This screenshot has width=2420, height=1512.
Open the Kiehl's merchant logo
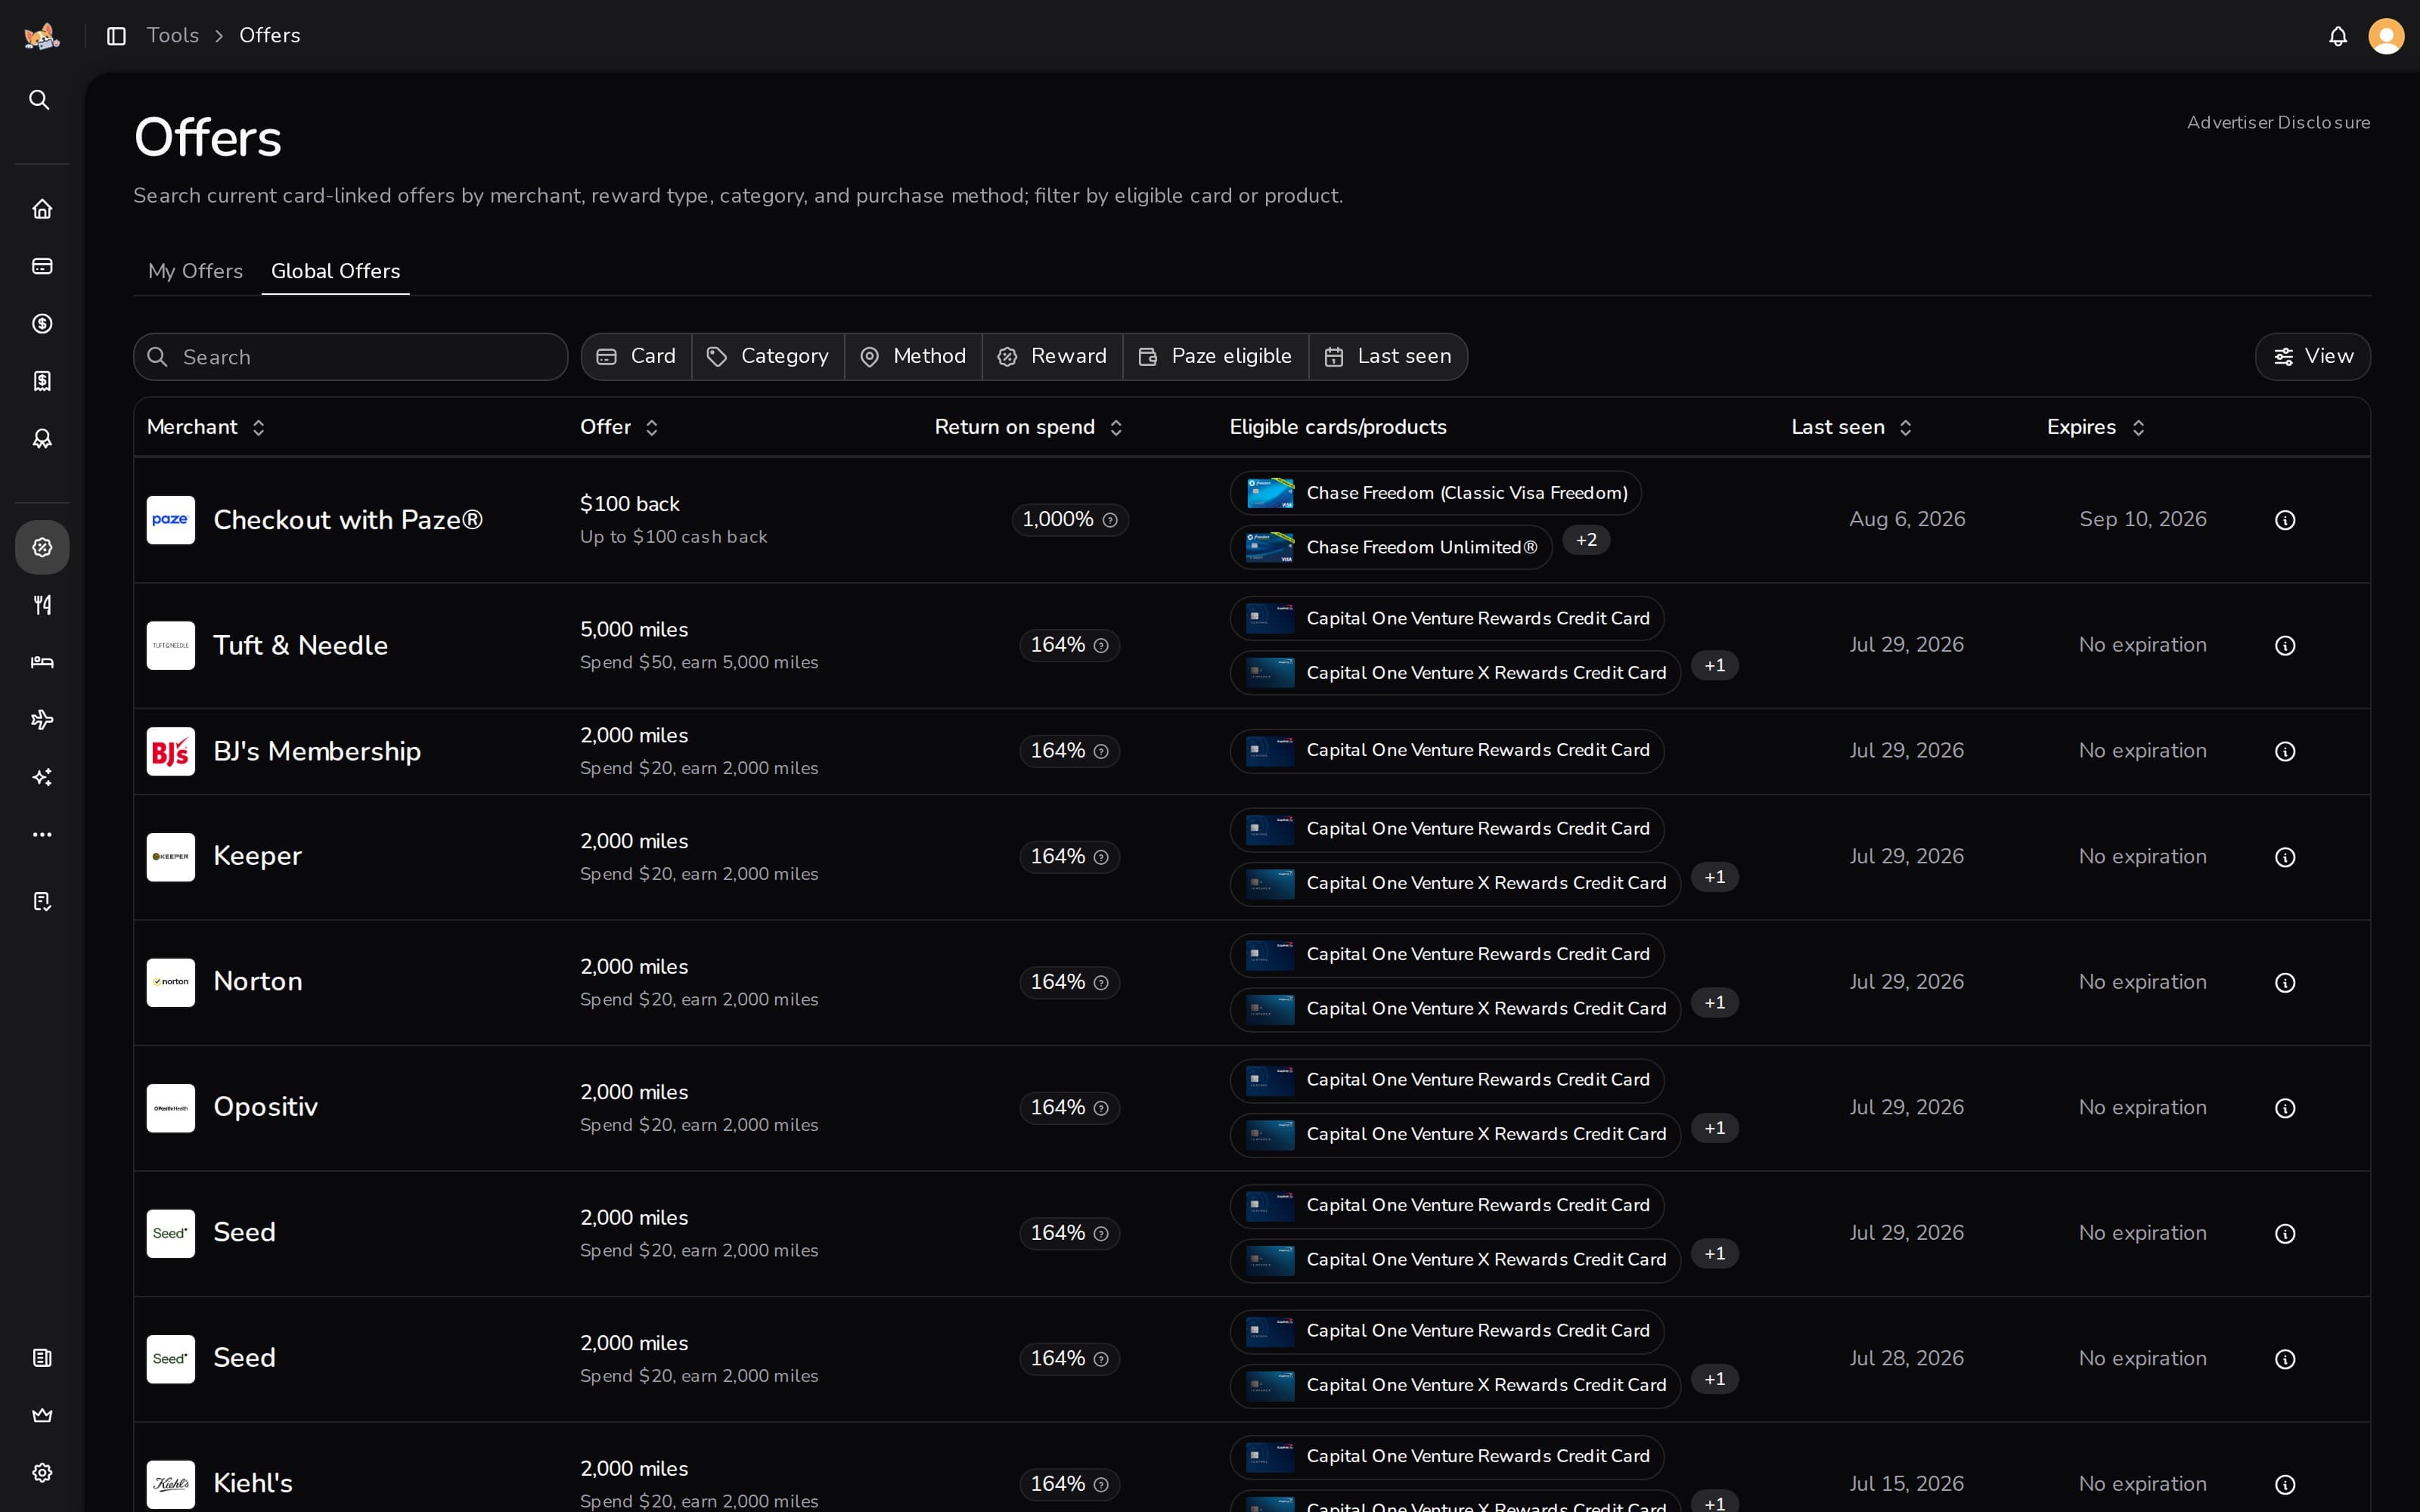click(171, 1485)
